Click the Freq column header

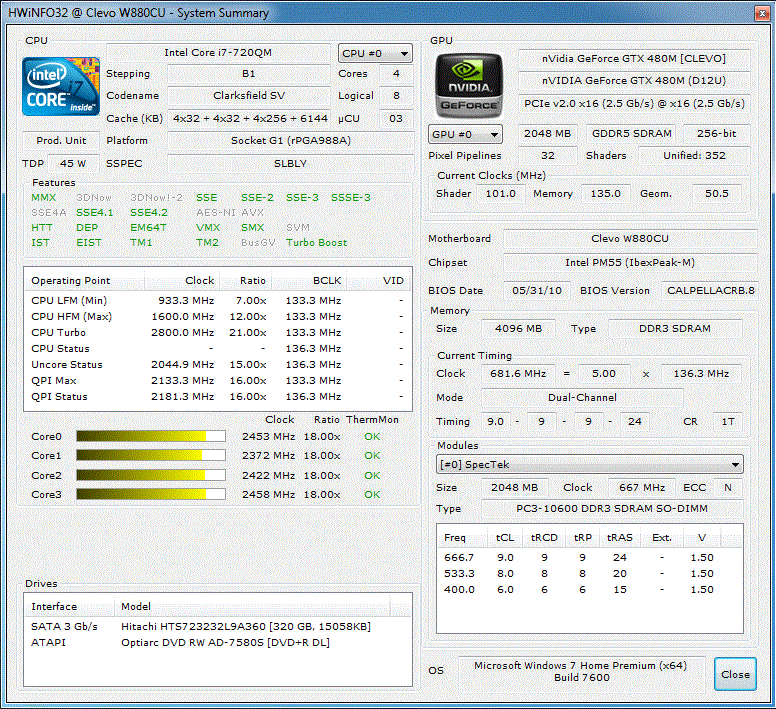click(463, 538)
